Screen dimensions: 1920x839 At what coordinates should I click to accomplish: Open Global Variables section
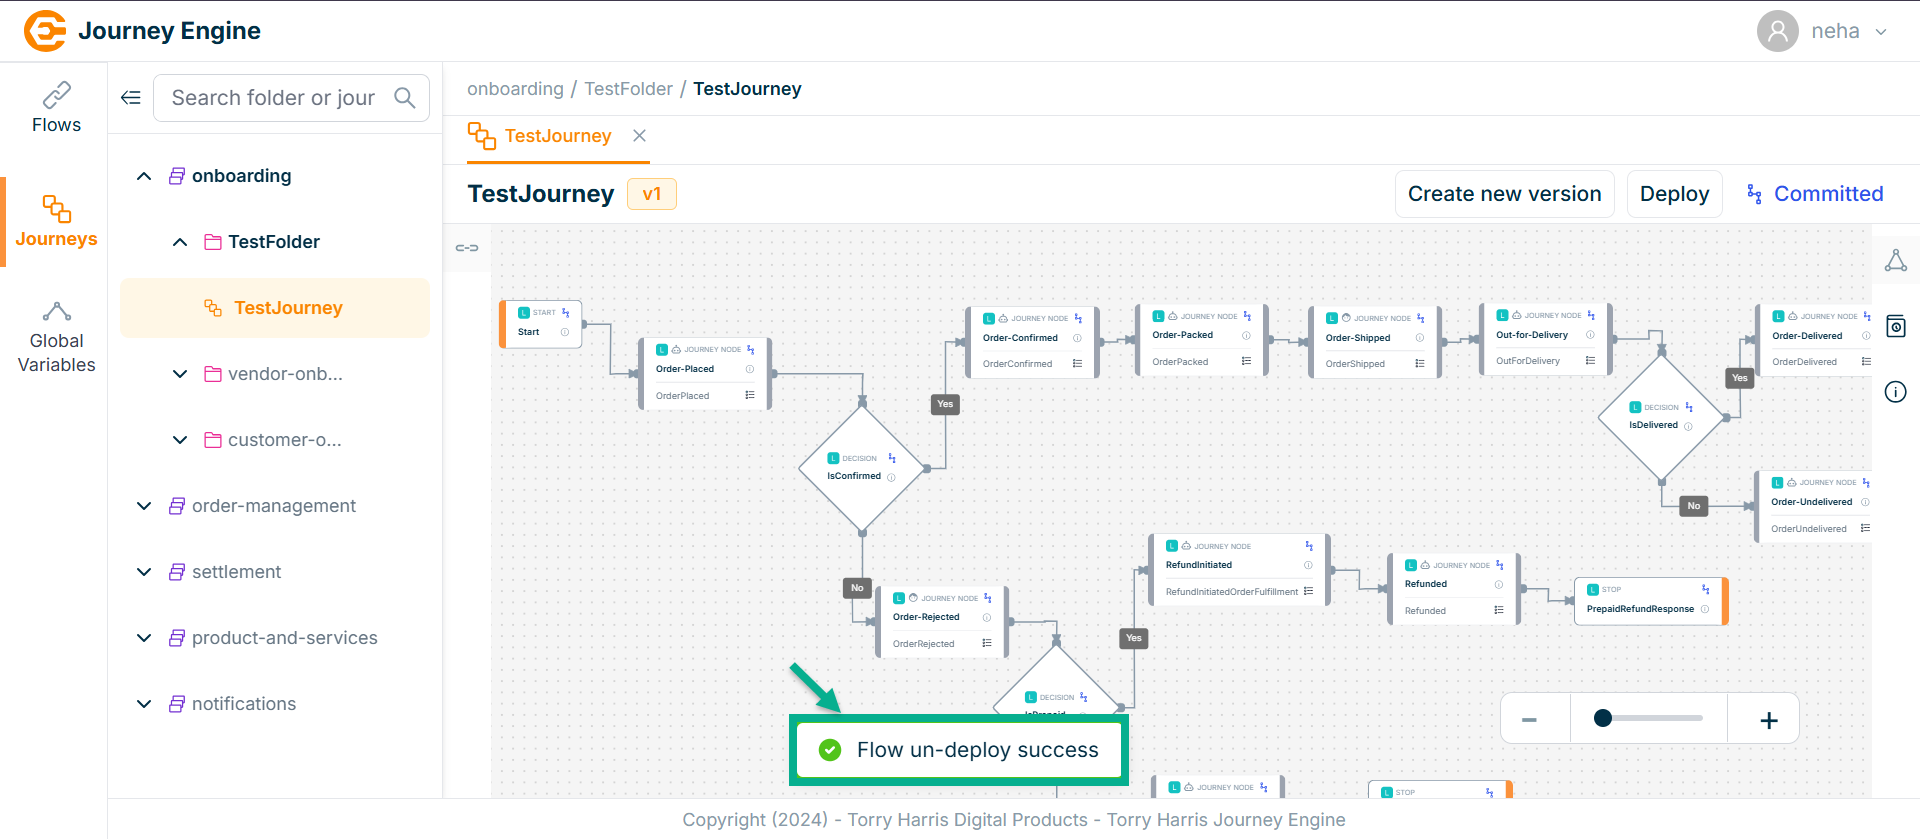56,338
